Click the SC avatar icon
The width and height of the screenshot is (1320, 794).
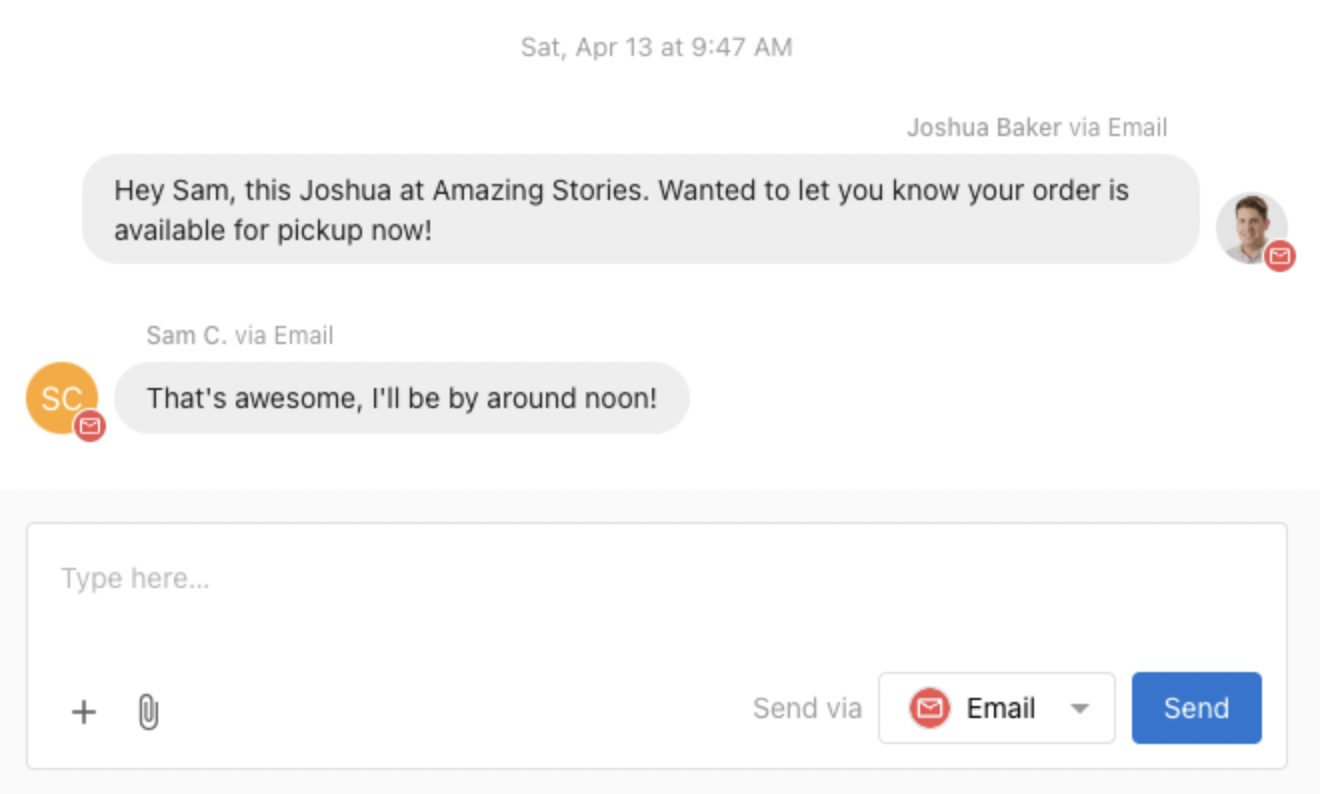(61, 398)
